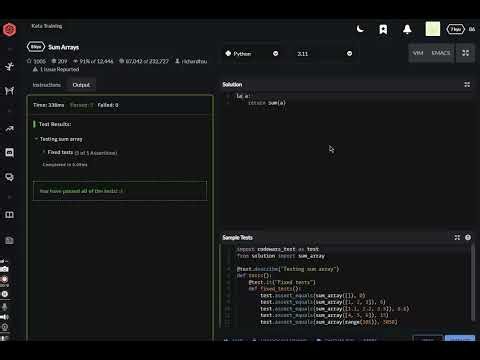
Task: Click the Sum Arrays kata title
Action: tap(63, 47)
